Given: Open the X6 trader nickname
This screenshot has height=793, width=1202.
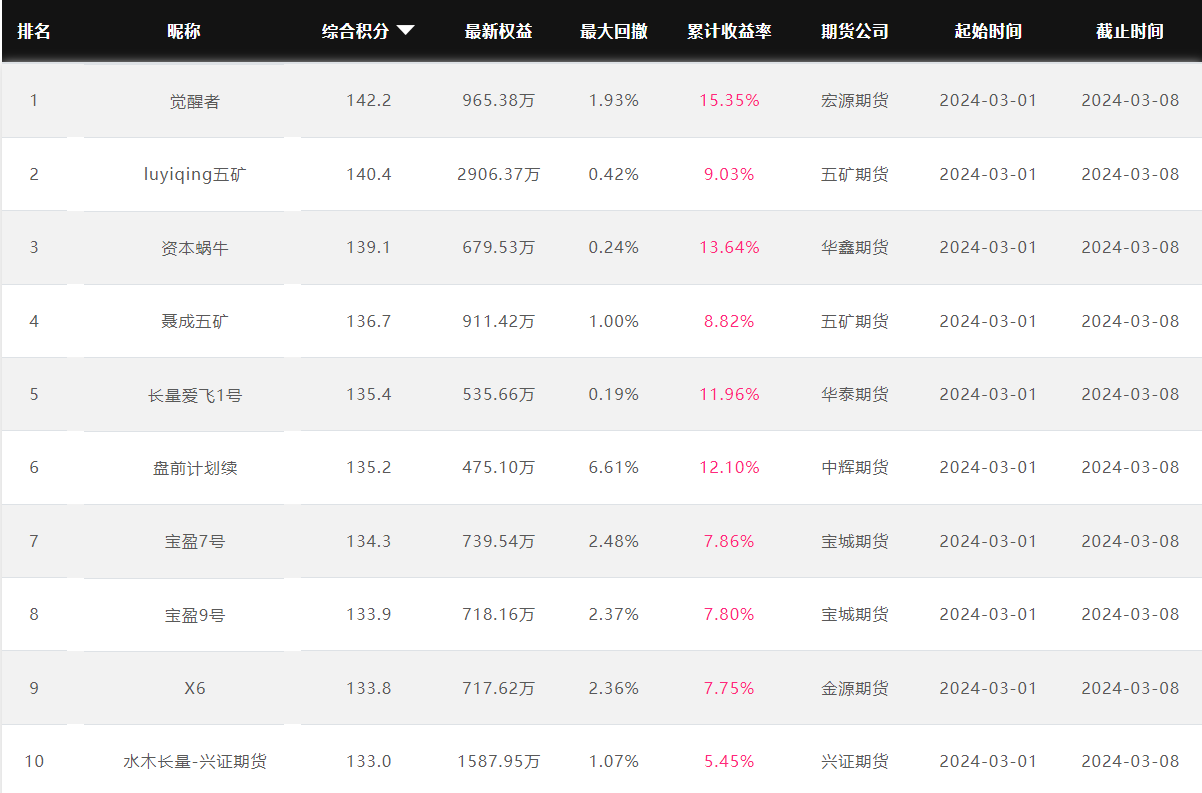Looking at the screenshot, I should 195,688.
